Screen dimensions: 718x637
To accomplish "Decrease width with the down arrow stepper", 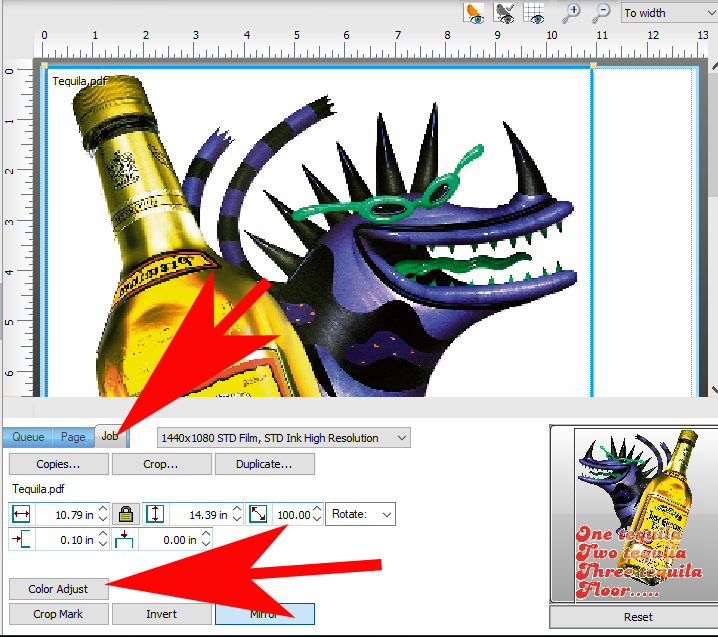I will (x=103, y=520).
